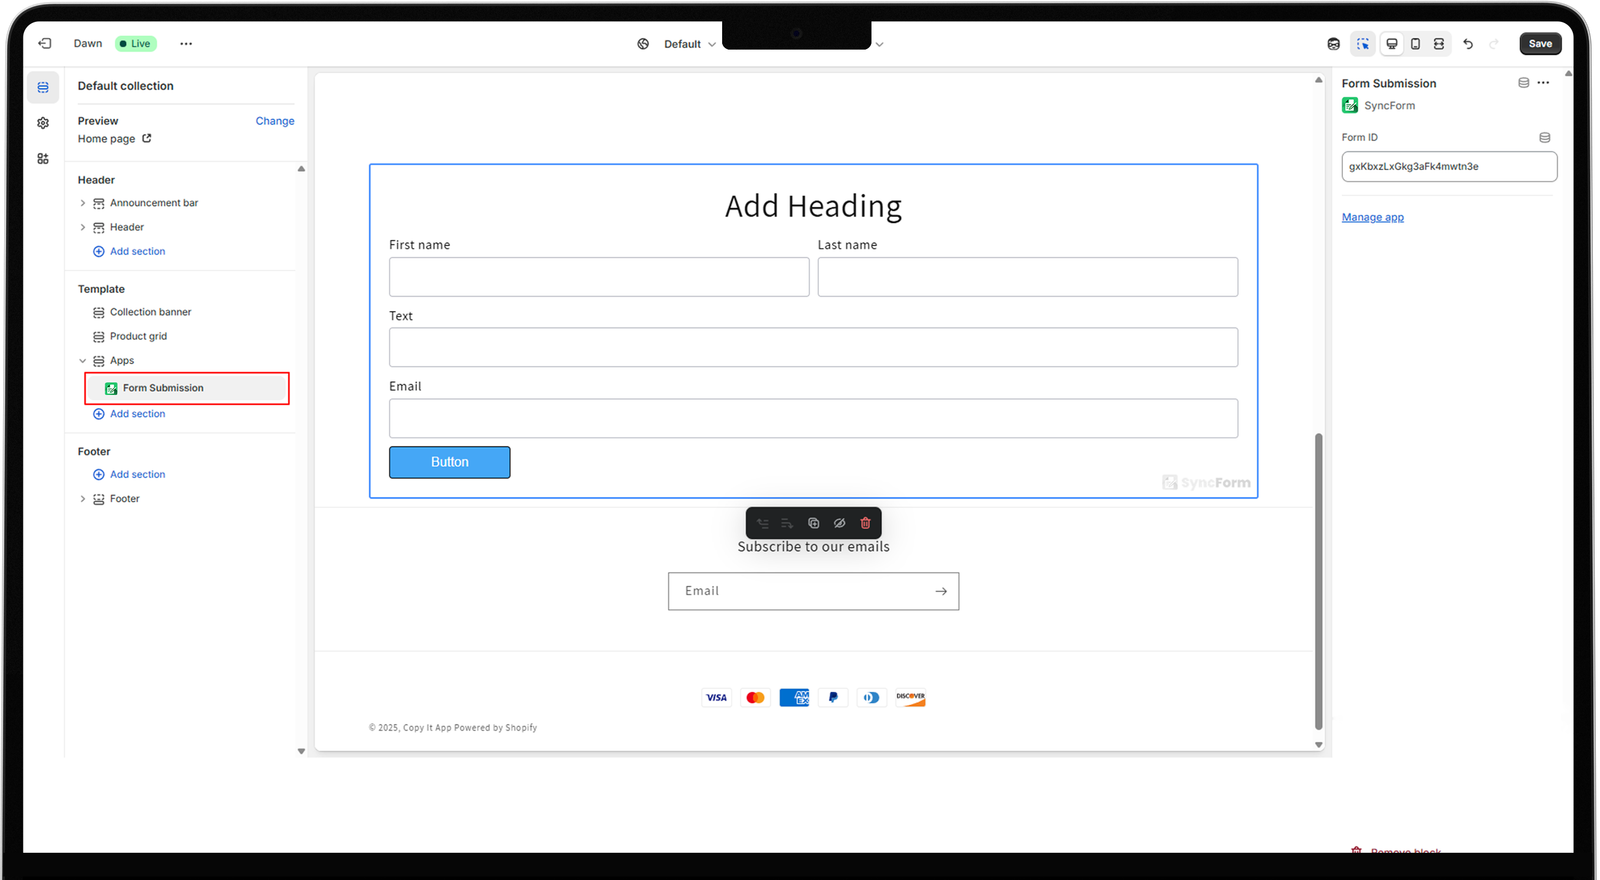Click the American Express payment icon
The height and width of the screenshot is (880, 1600).
coord(794,698)
